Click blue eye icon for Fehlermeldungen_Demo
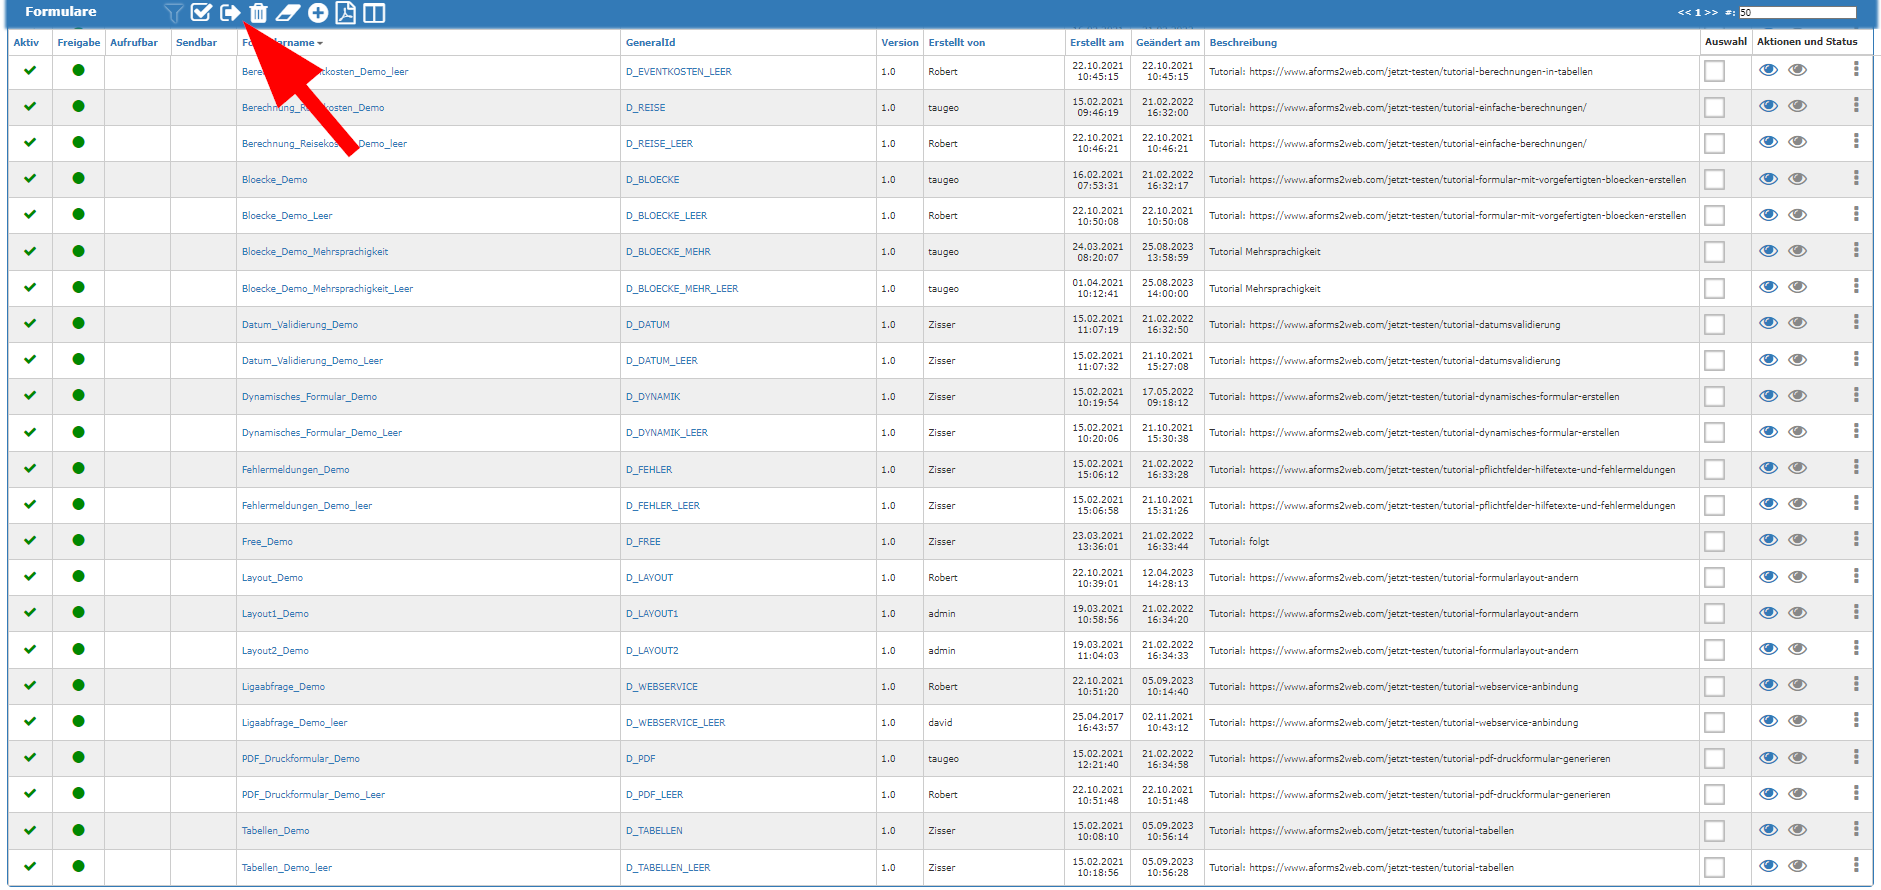The height and width of the screenshot is (890, 1881). tap(1768, 469)
